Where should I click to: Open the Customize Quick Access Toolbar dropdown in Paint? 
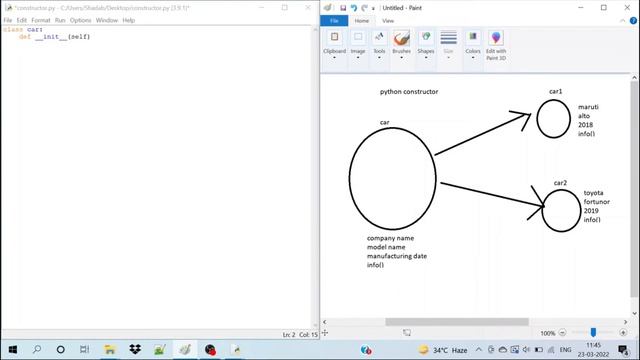tap(373, 8)
